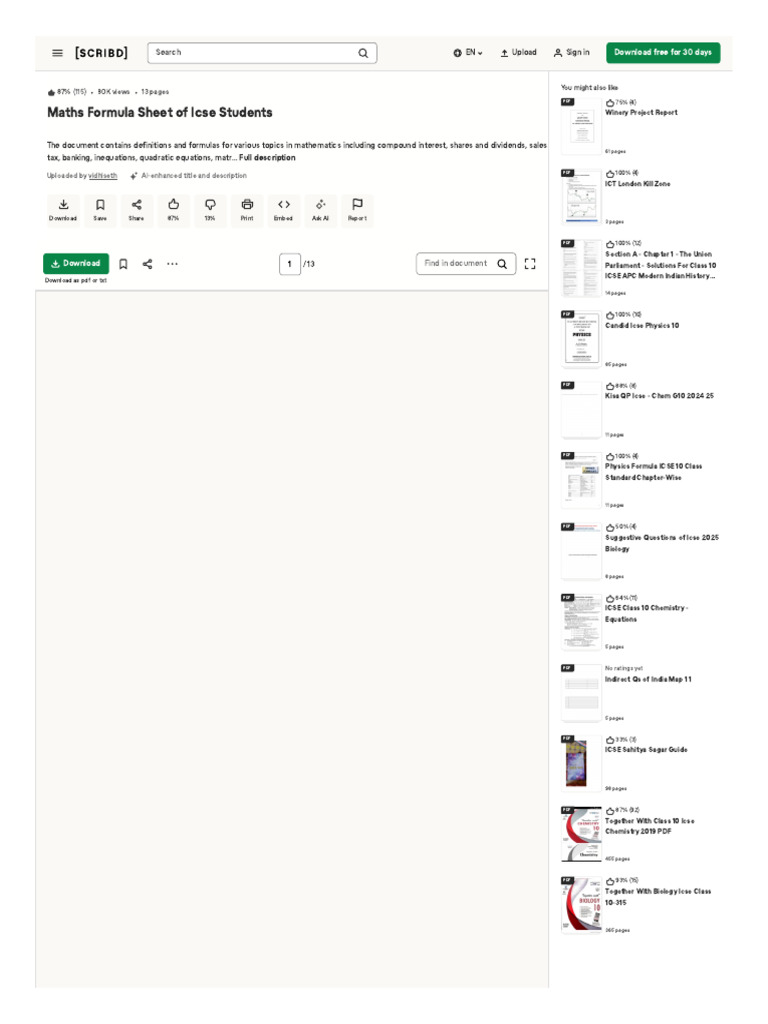This screenshot has width=768, height=1024.
Task: Click share icon in viewer toolbar
Action: click(148, 264)
